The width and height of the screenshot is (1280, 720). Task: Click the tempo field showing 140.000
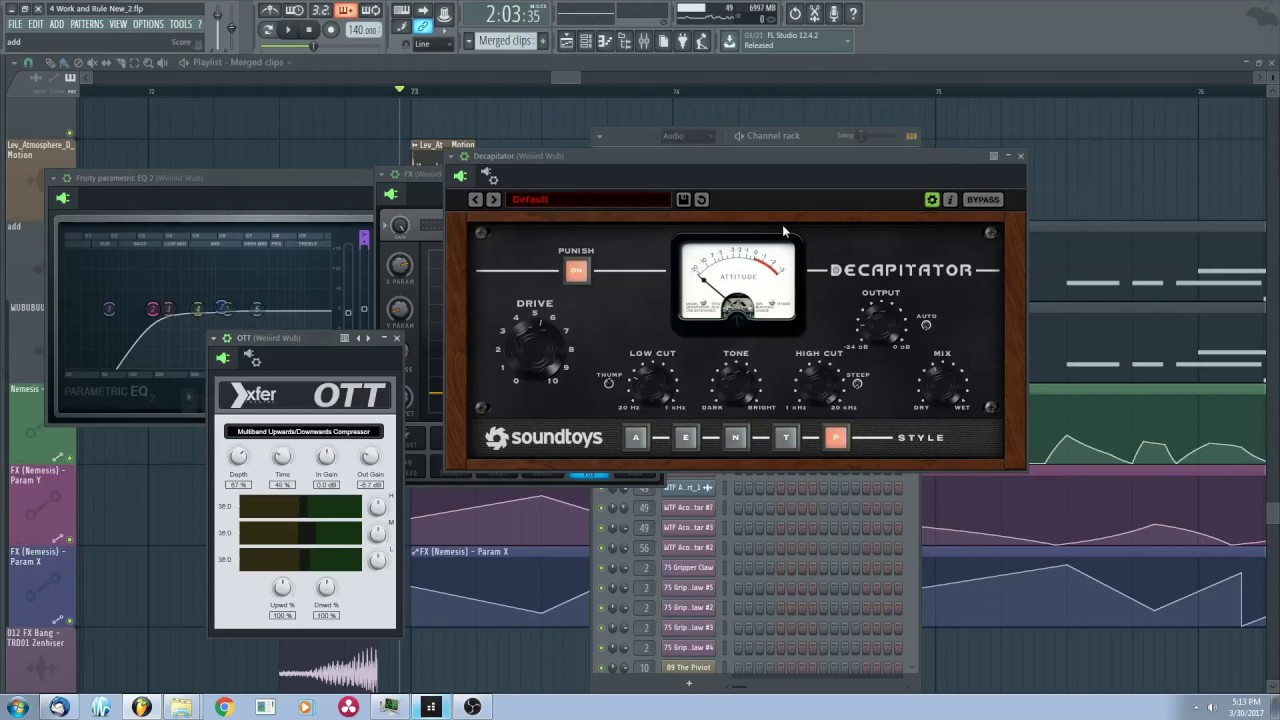coord(362,30)
